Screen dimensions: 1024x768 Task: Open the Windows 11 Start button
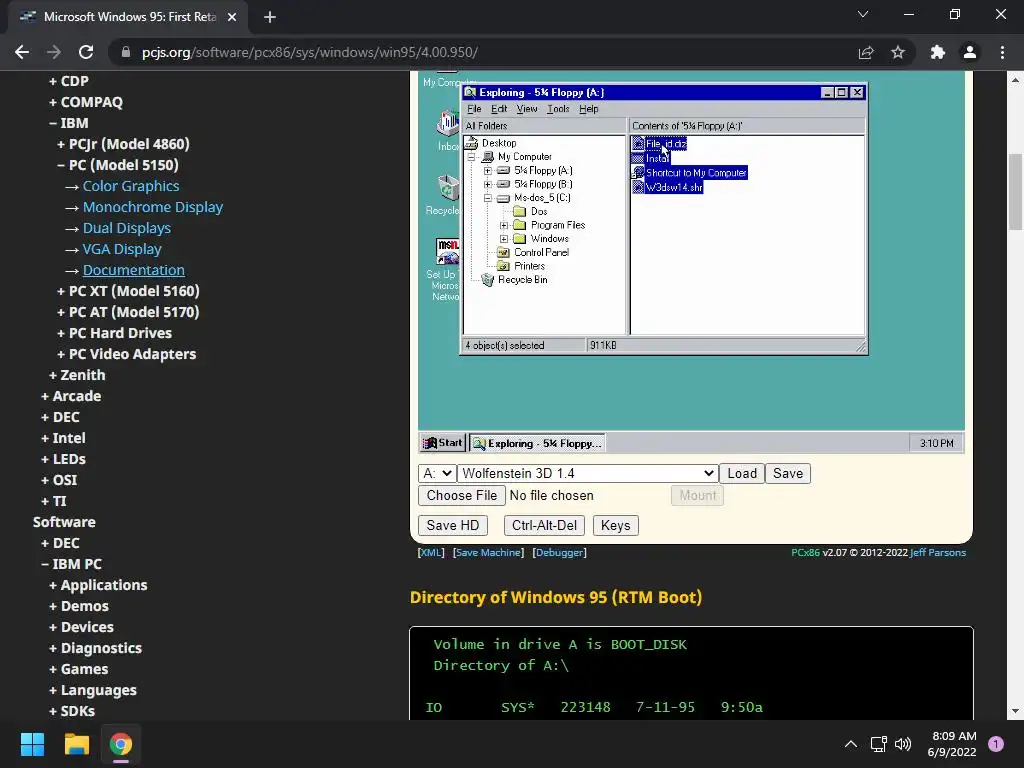coord(32,744)
